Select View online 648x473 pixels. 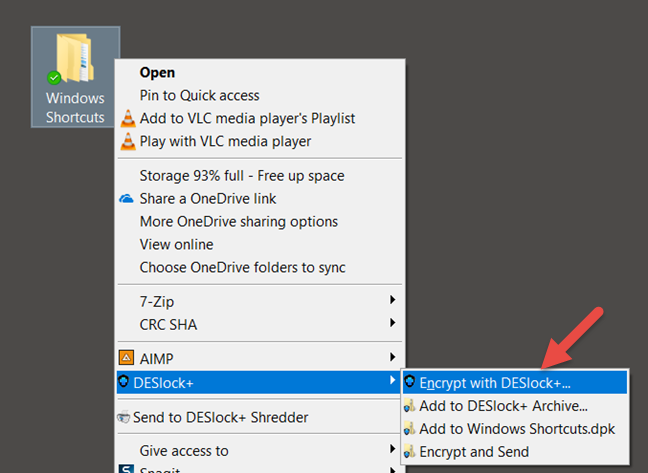(260, 245)
